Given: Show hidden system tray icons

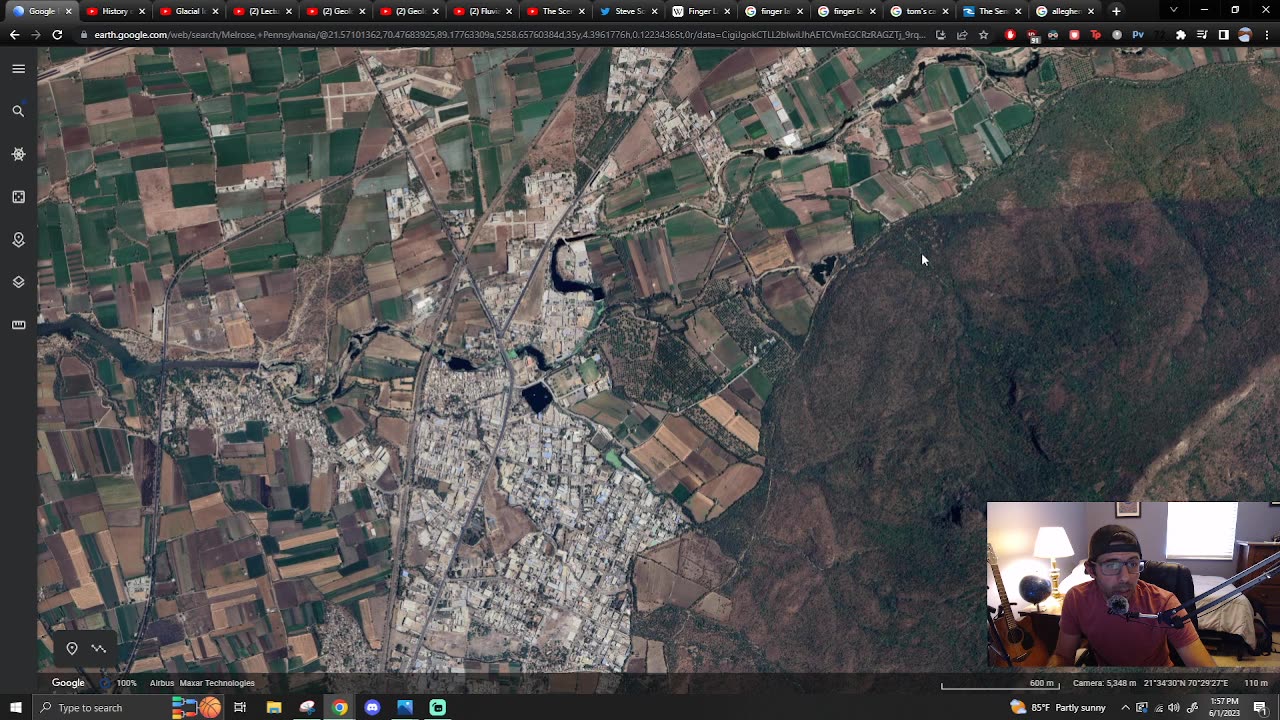Looking at the screenshot, I should tap(1125, 708).
